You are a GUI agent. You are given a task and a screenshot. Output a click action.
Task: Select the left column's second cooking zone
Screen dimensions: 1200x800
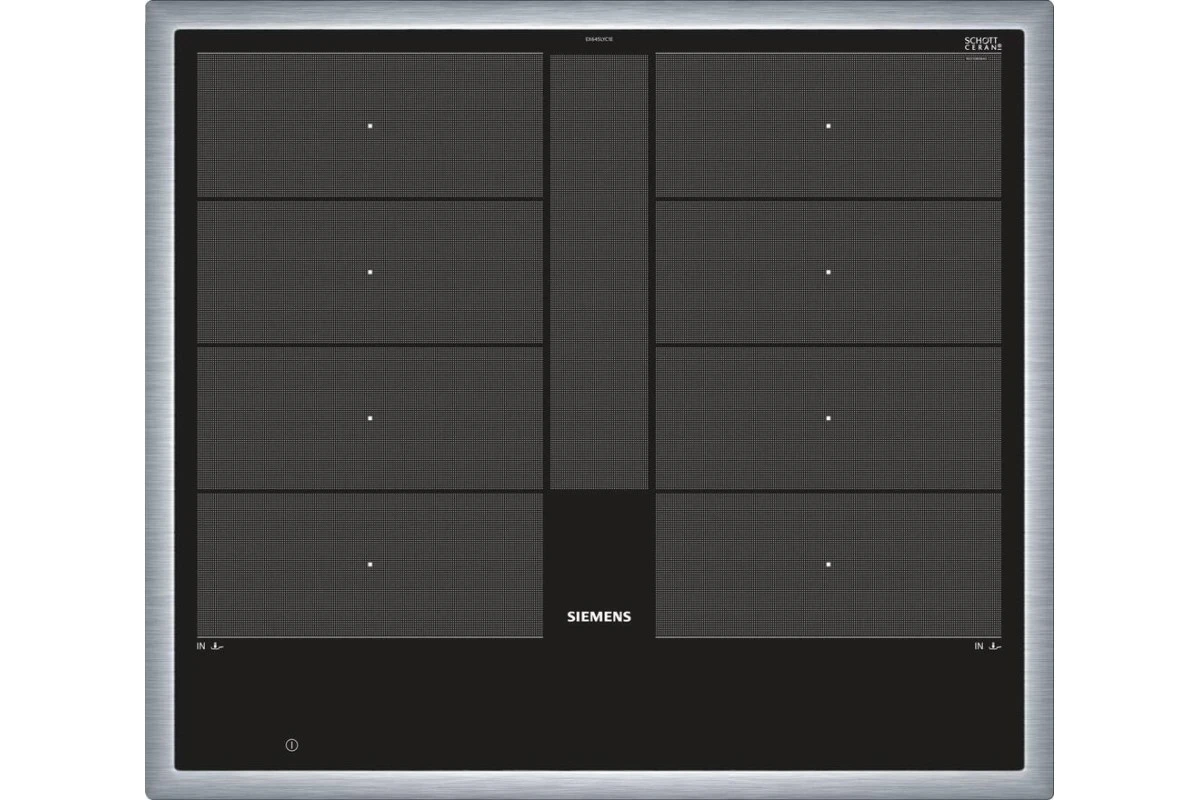click(x=370, y=272)
